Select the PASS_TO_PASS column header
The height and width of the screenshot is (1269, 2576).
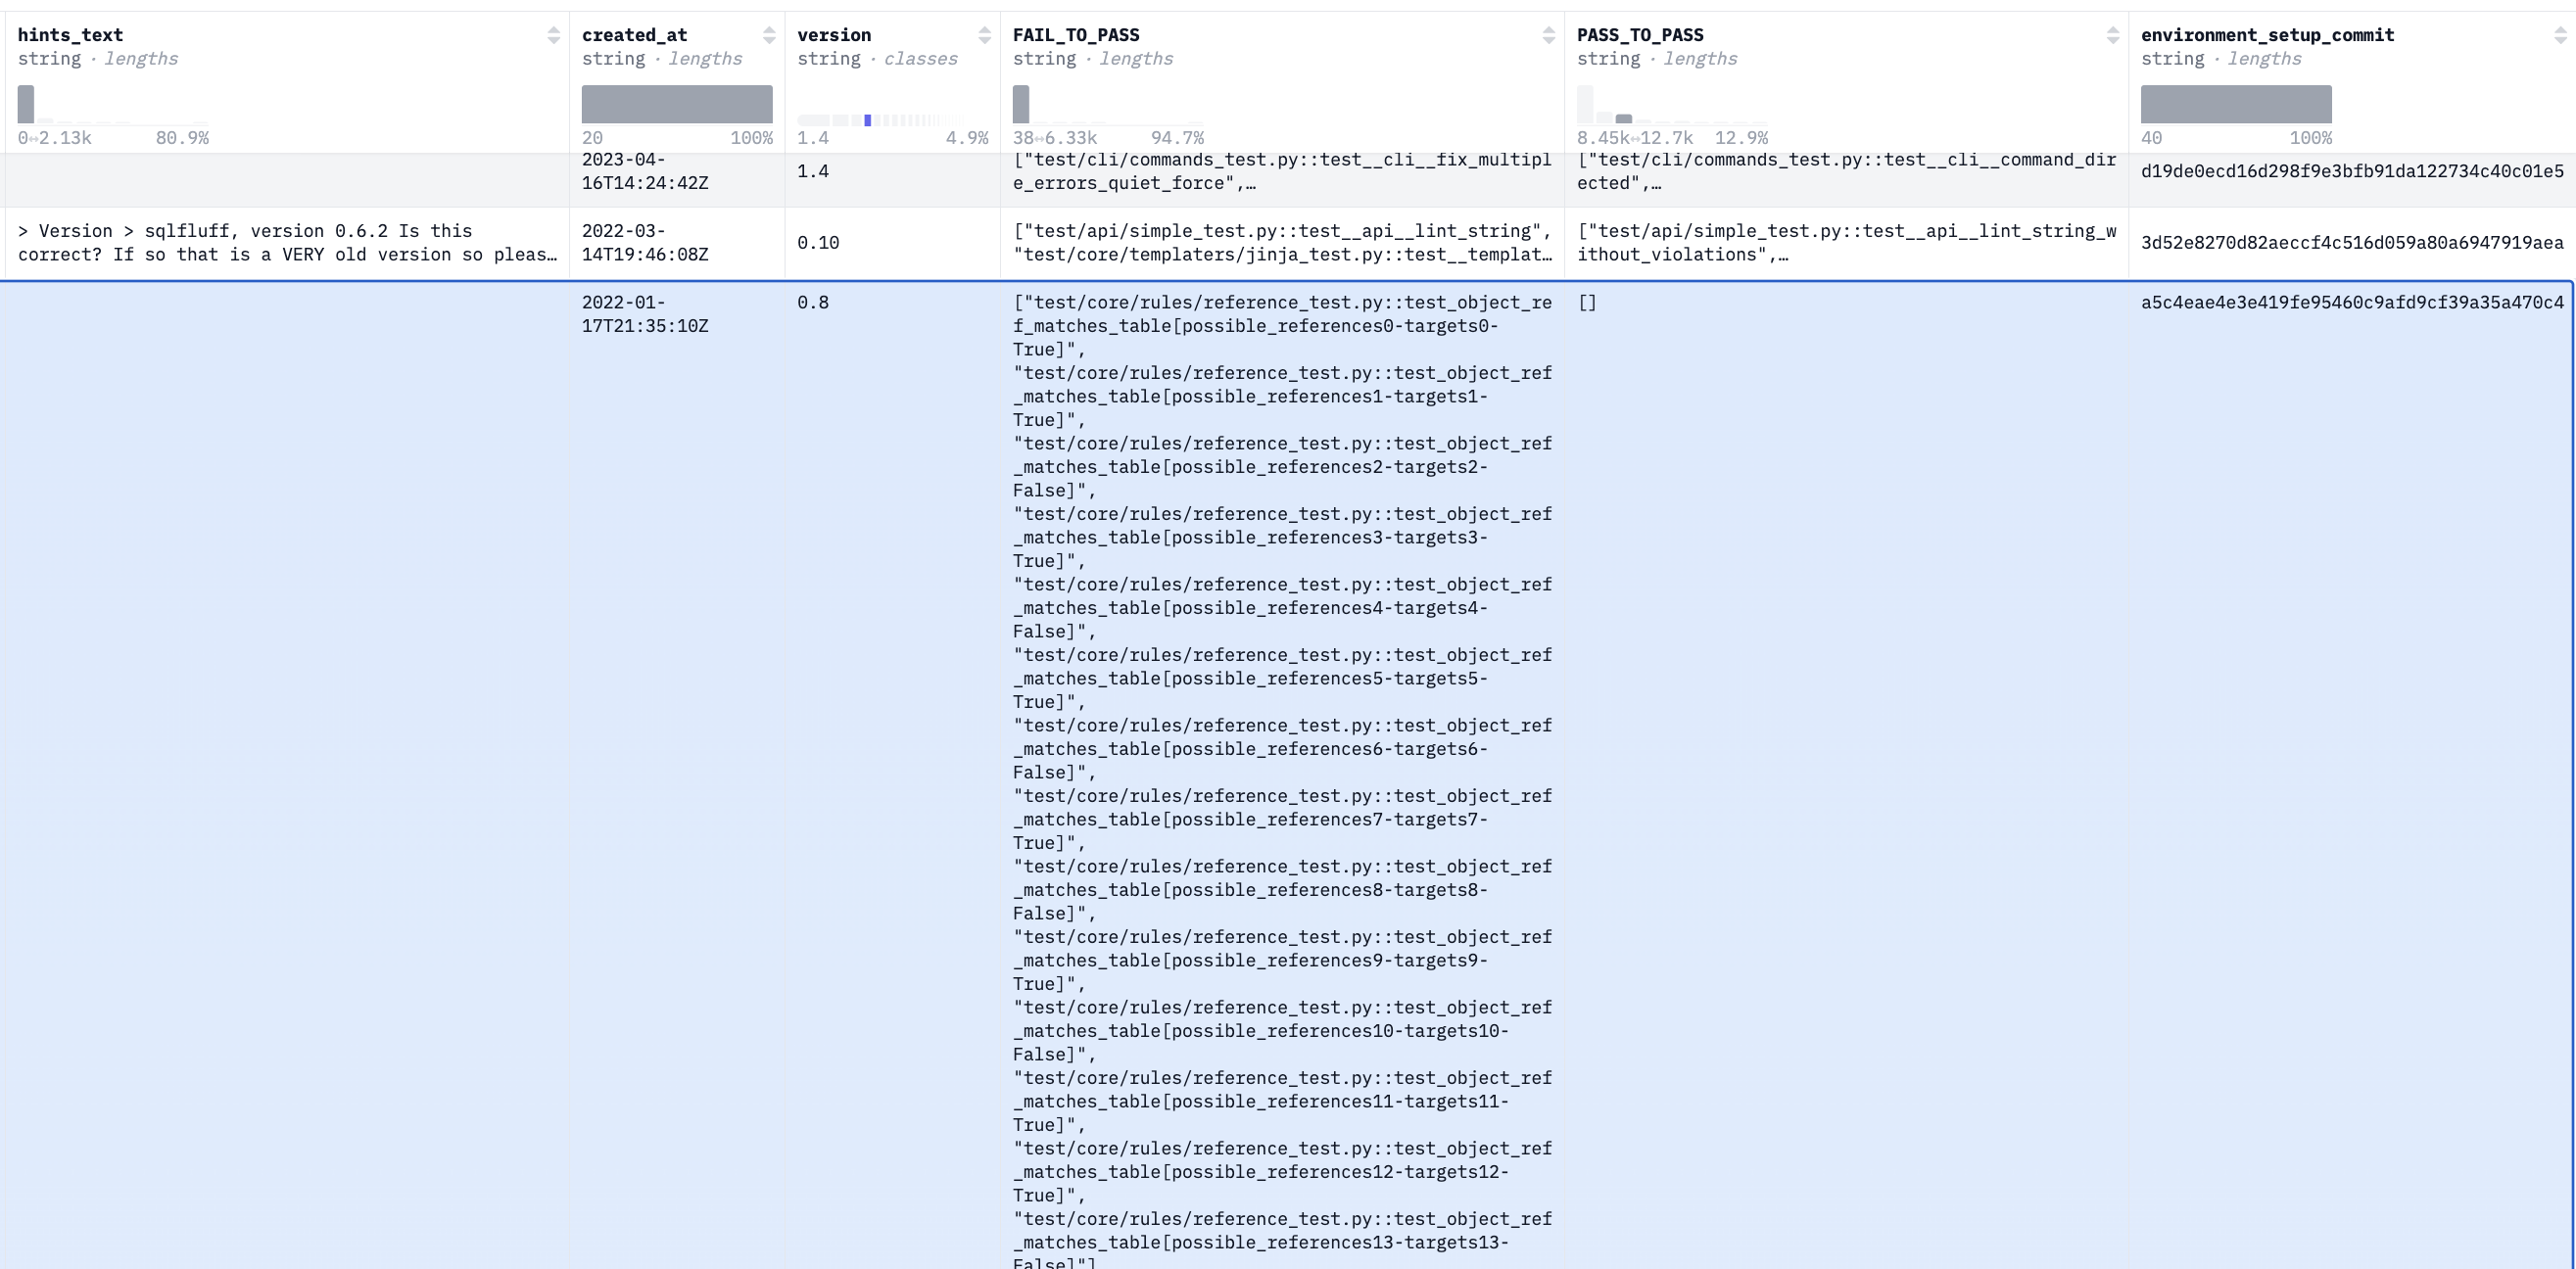coord(1638,35)
